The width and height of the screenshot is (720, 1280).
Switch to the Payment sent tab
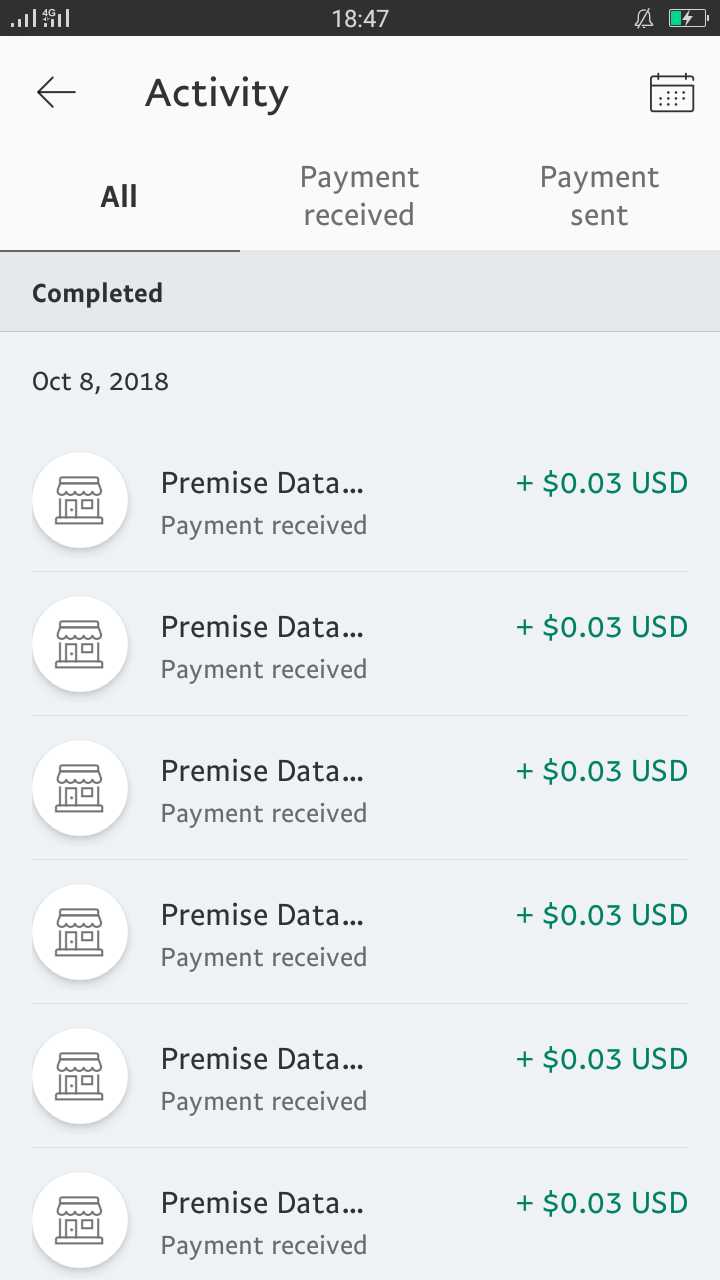(x=599, y=196)
